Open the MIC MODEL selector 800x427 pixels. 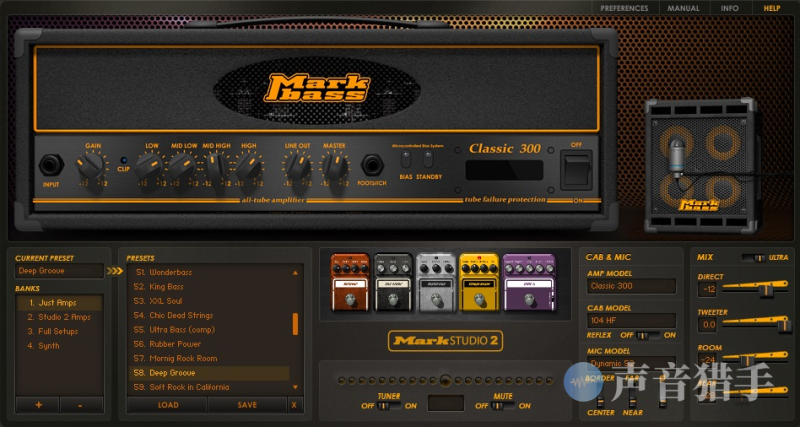point(631,364)
